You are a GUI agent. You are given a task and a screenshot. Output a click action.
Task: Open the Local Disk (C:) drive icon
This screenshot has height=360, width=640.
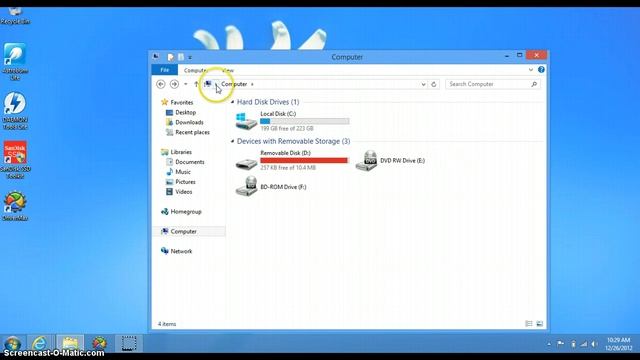[x=246, y=121]
